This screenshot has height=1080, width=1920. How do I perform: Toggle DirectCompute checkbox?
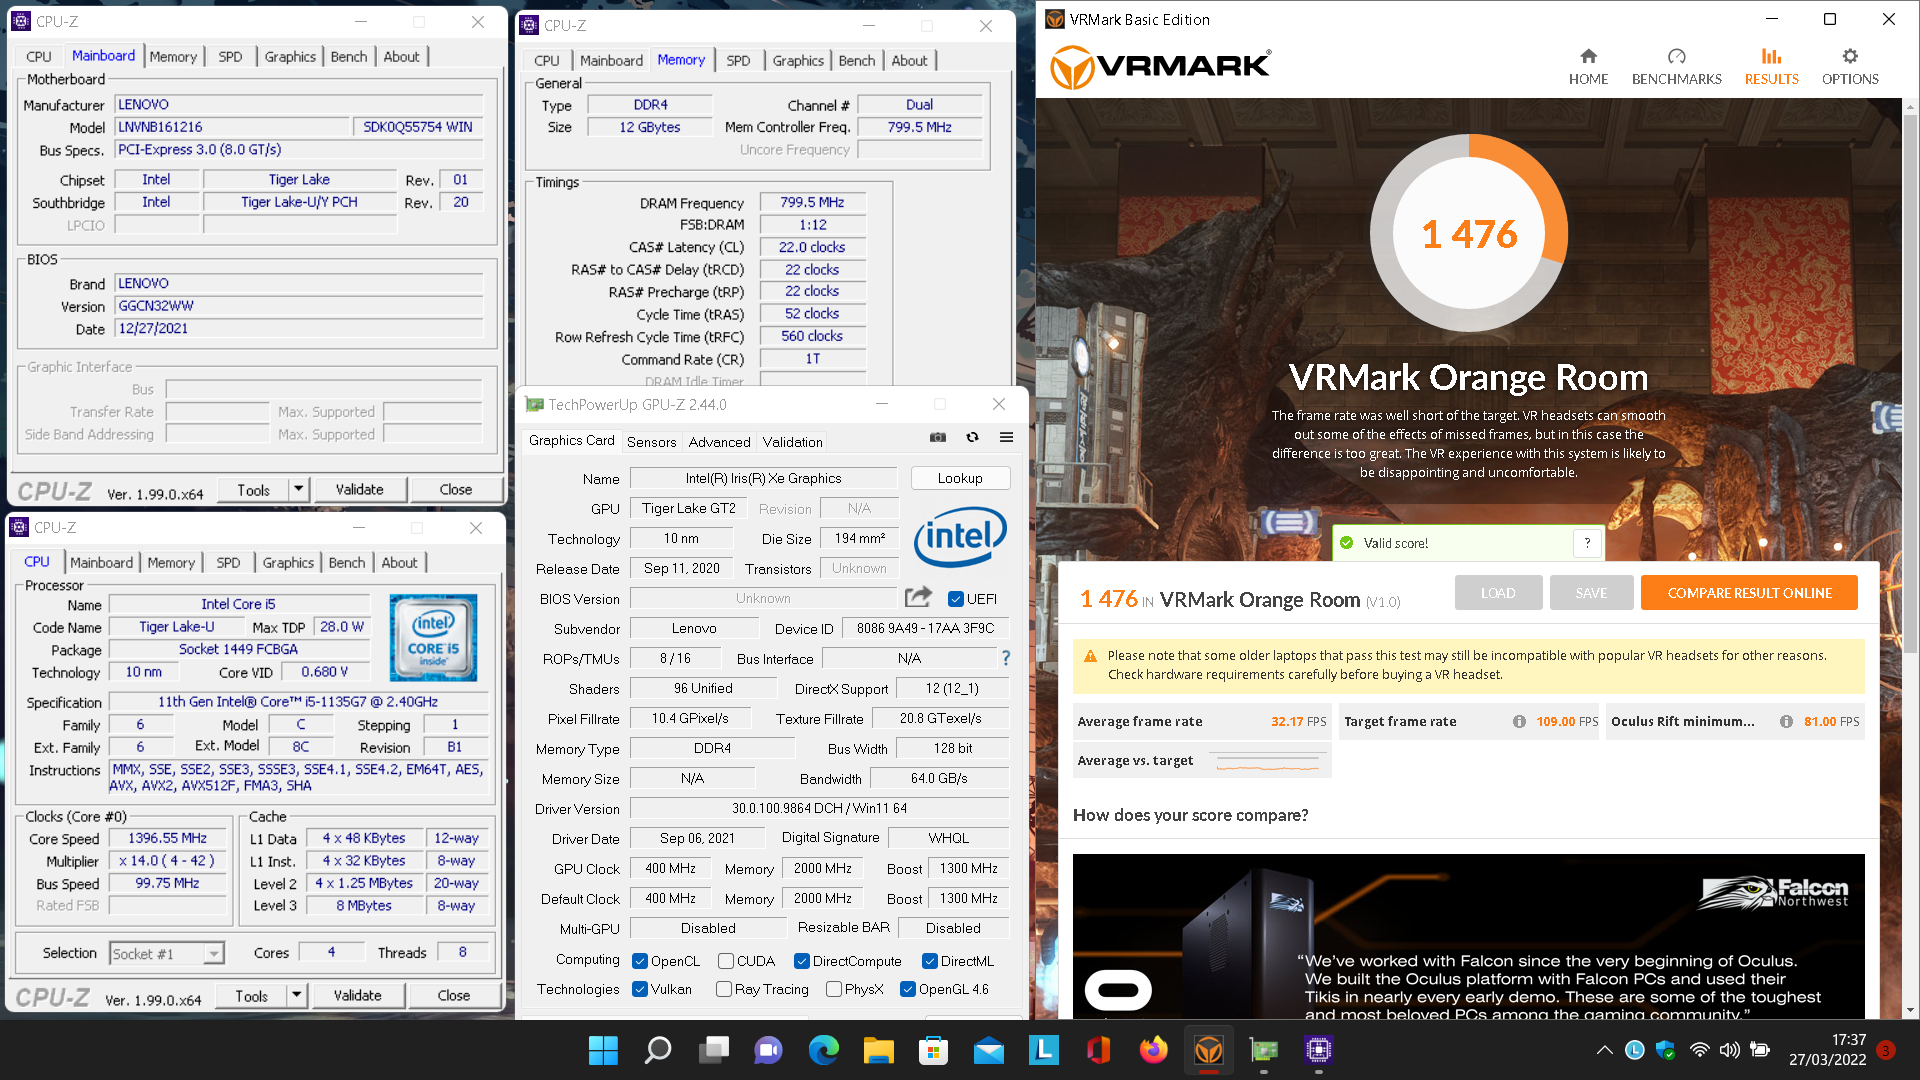pos(802,961)
